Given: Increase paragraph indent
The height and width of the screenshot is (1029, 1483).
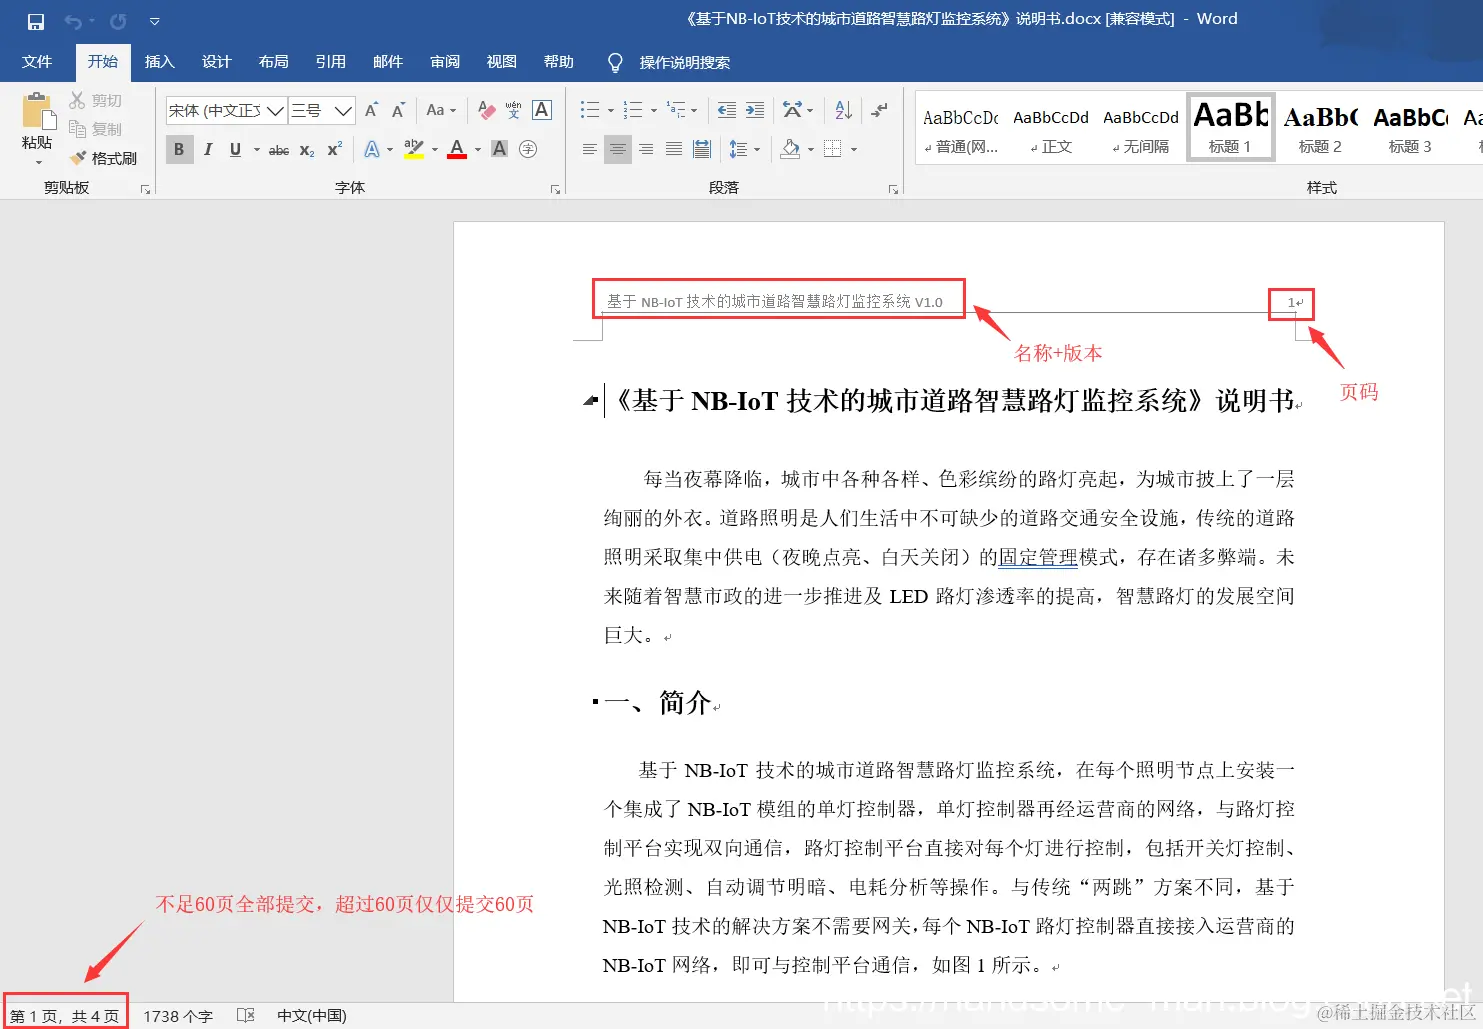Looking at the screenshot, I should click(x=755, y=110).
